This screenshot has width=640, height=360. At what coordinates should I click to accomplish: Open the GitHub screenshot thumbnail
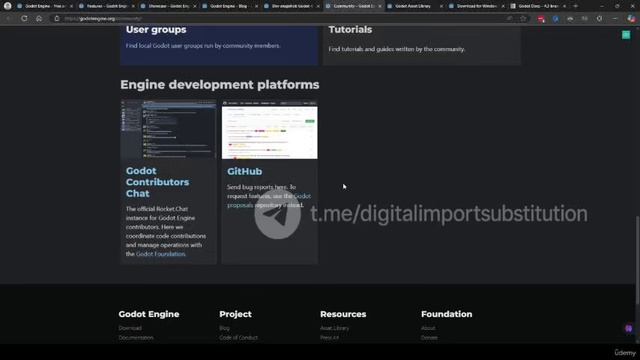[x=269, y=129]
